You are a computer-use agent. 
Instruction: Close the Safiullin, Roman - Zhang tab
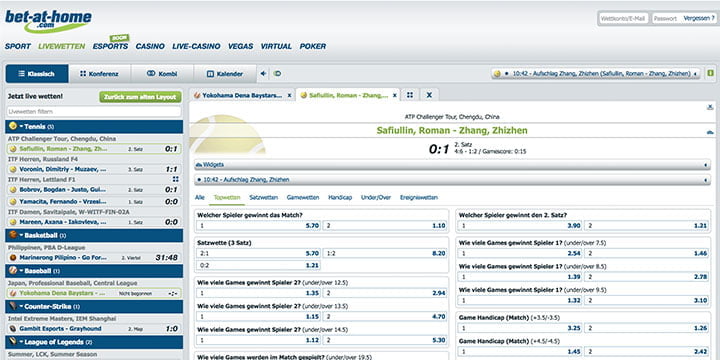(395, 96)
